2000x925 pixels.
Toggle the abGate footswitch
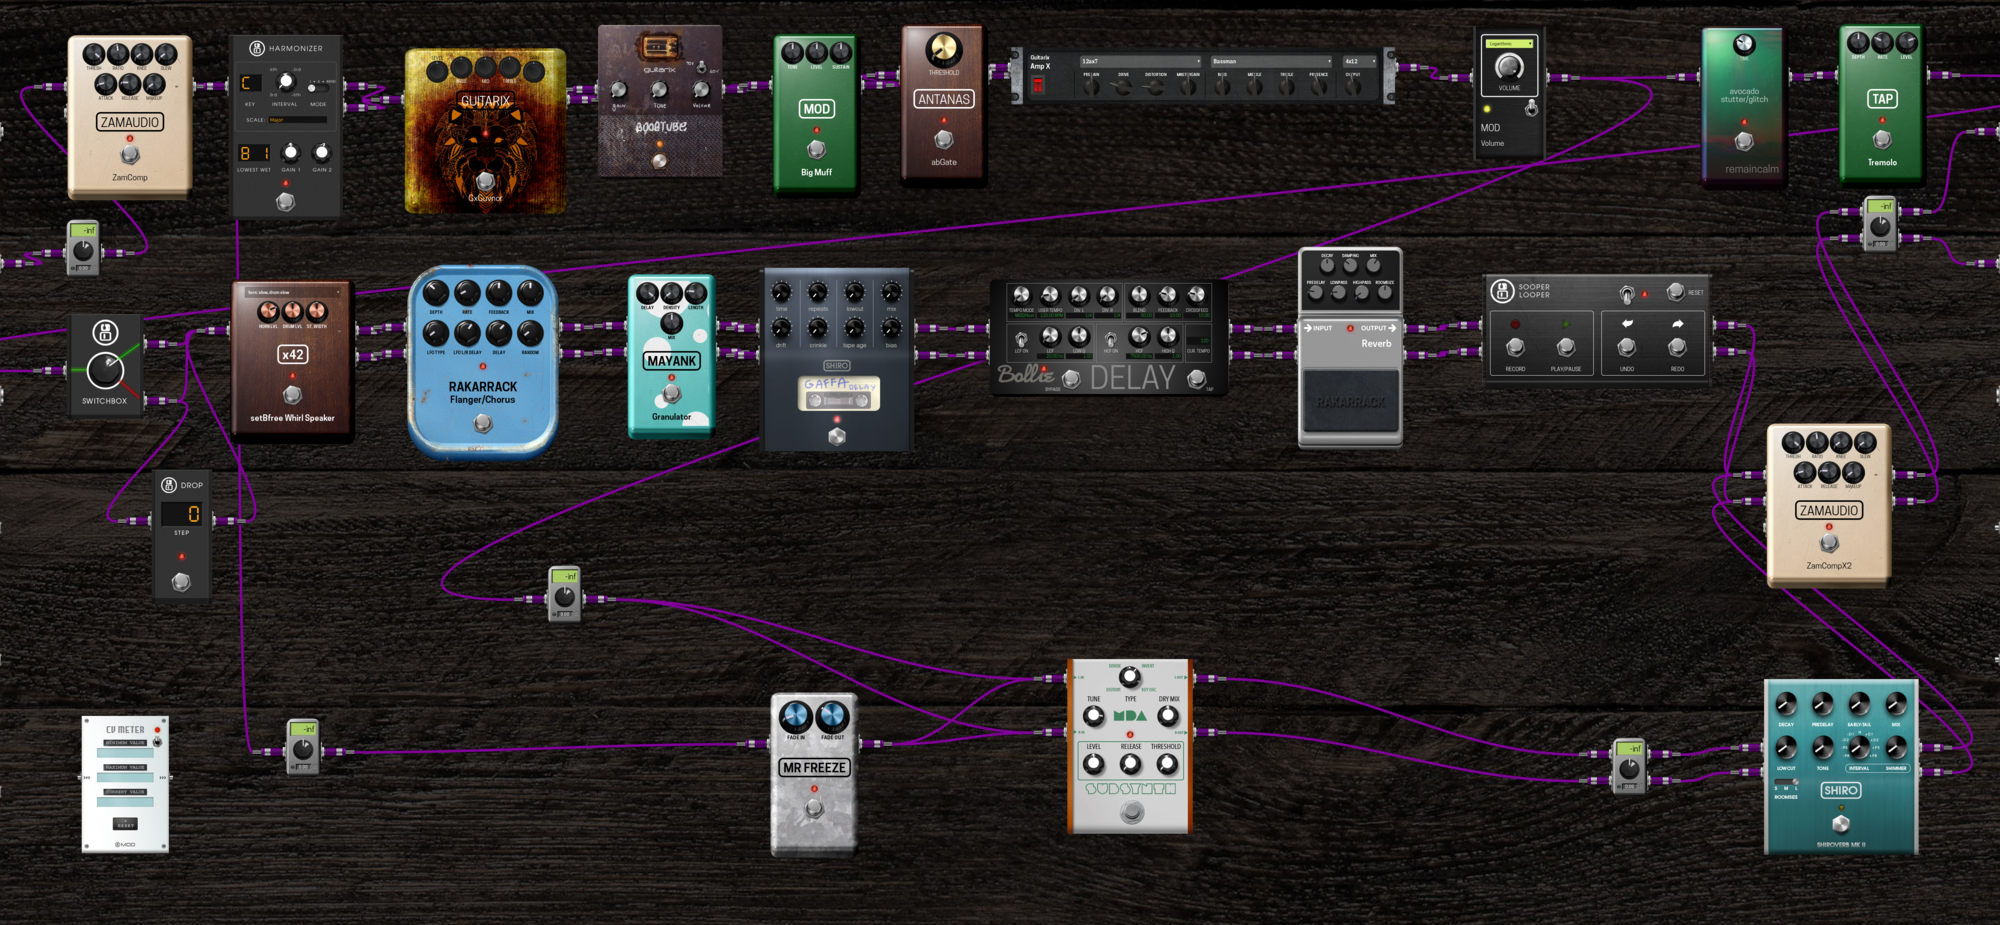click(943, 139)
